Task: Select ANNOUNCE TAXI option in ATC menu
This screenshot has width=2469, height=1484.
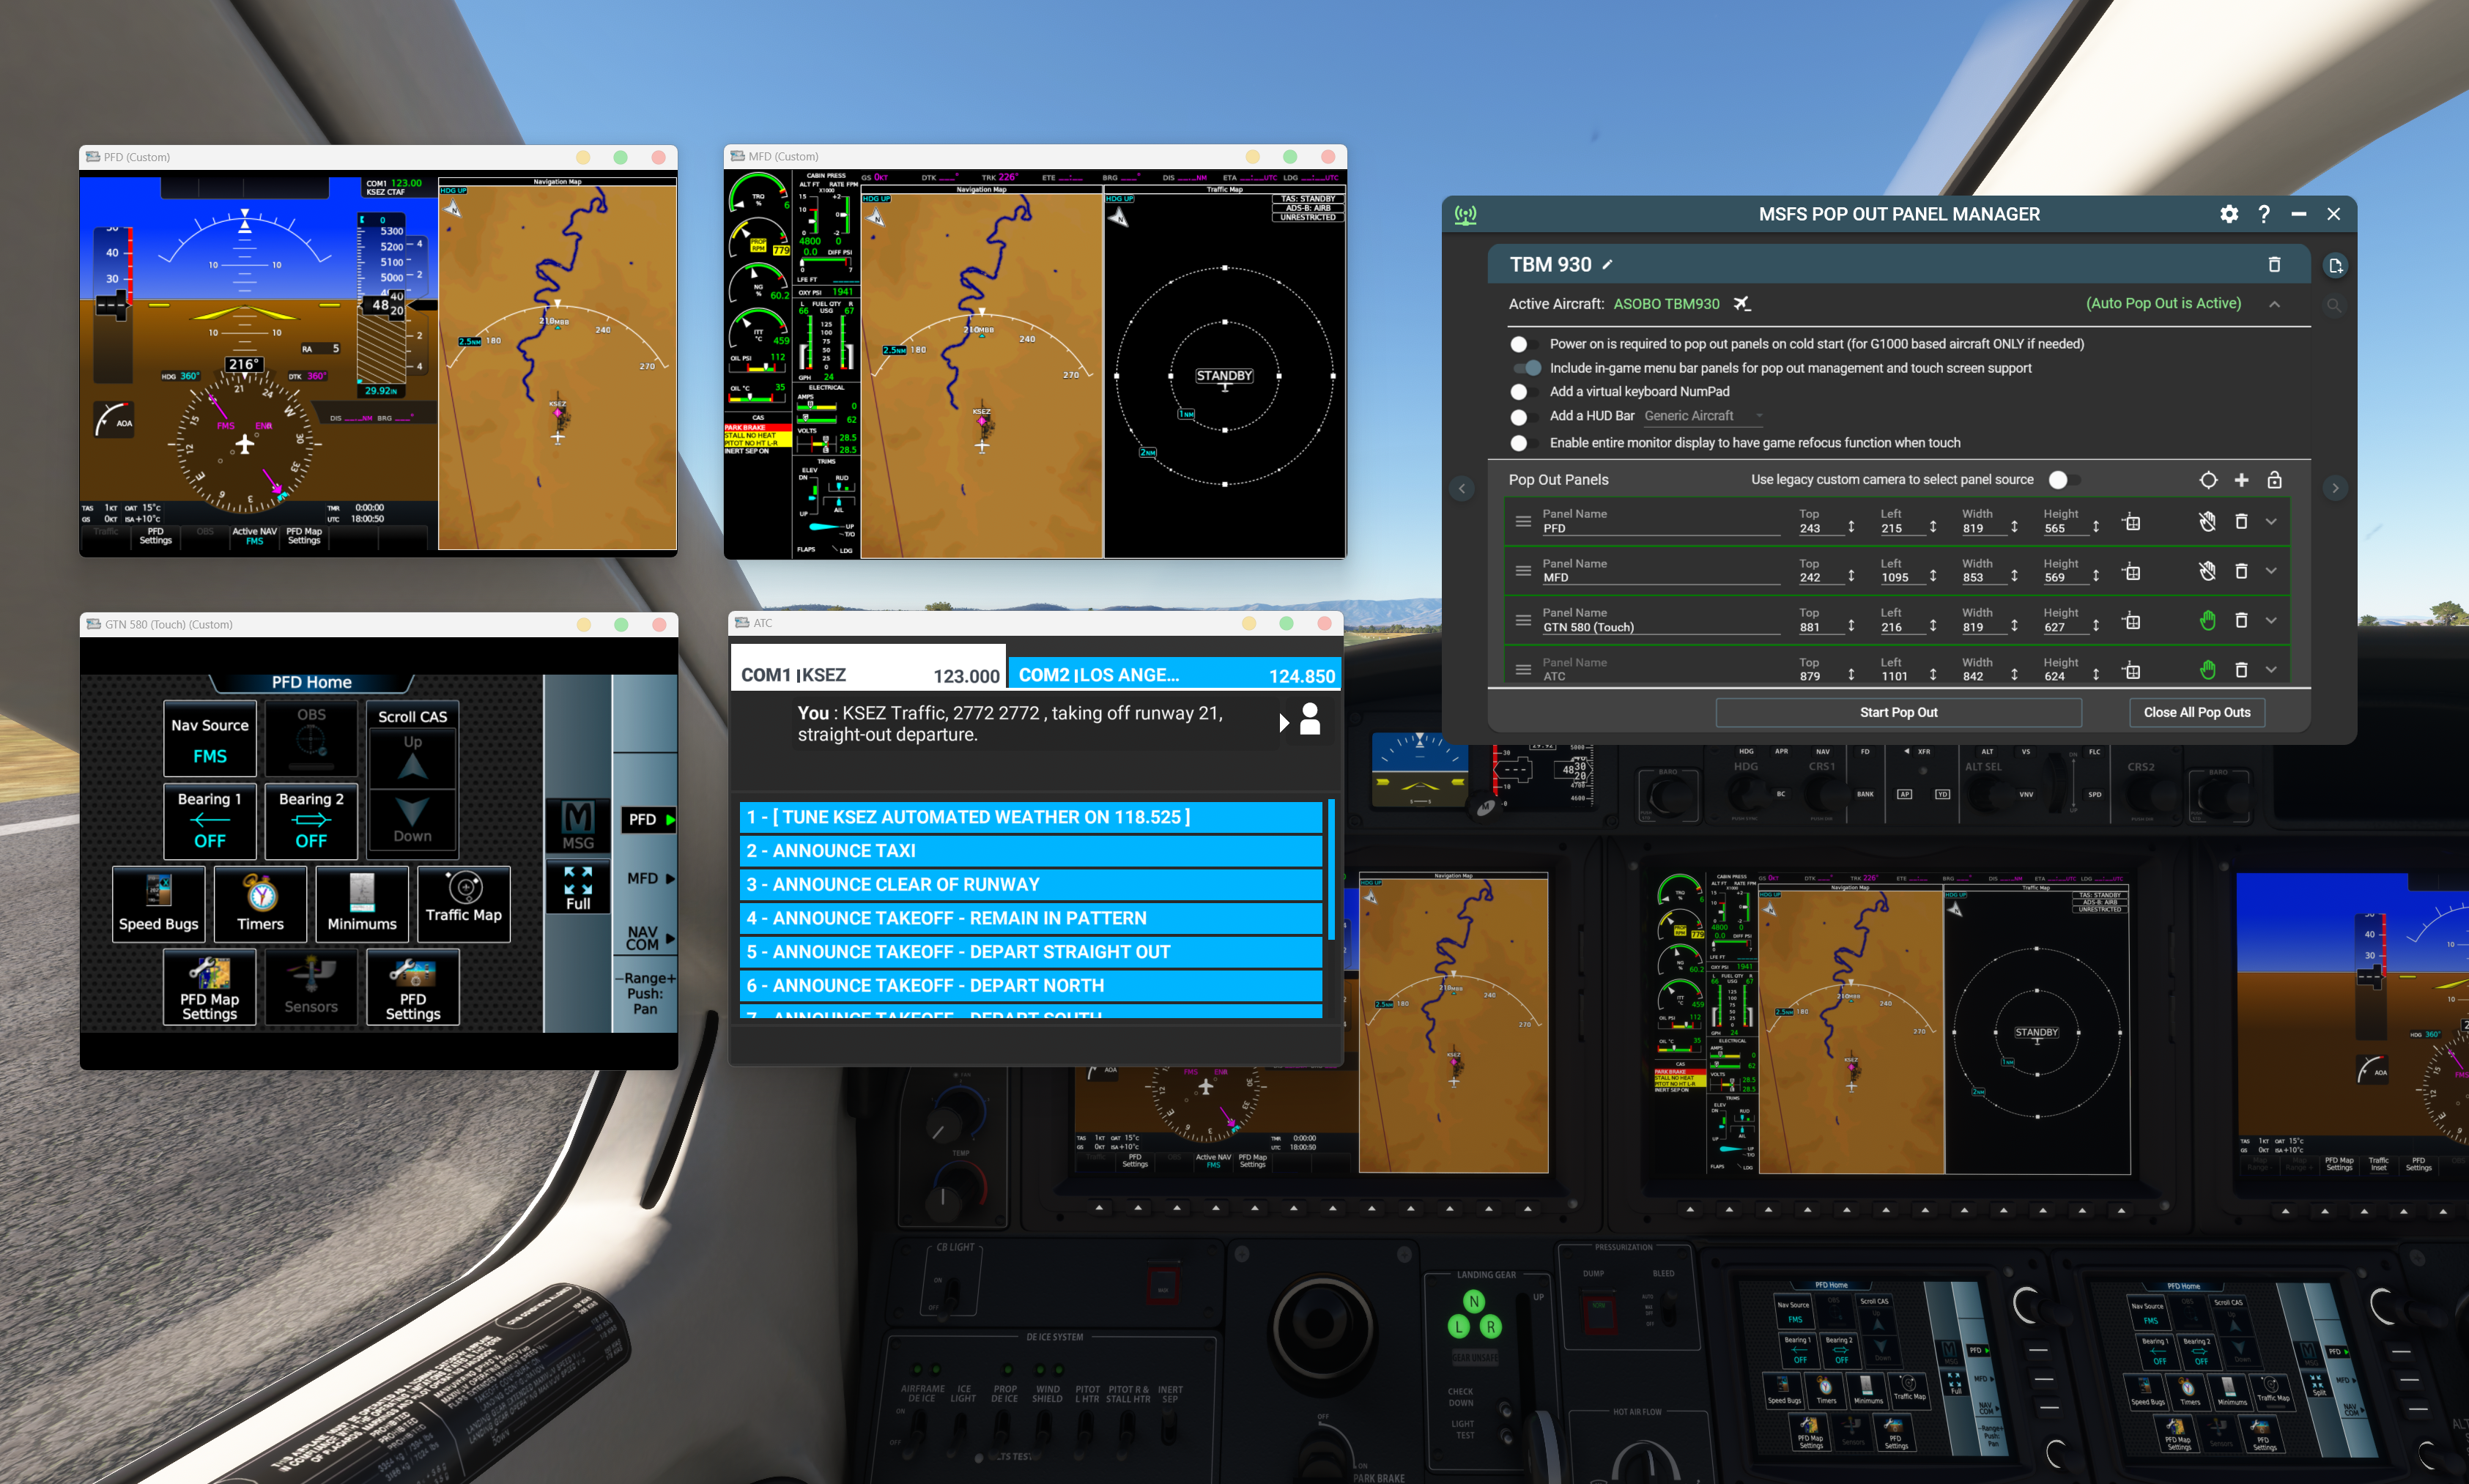Action: [1030, 851]
